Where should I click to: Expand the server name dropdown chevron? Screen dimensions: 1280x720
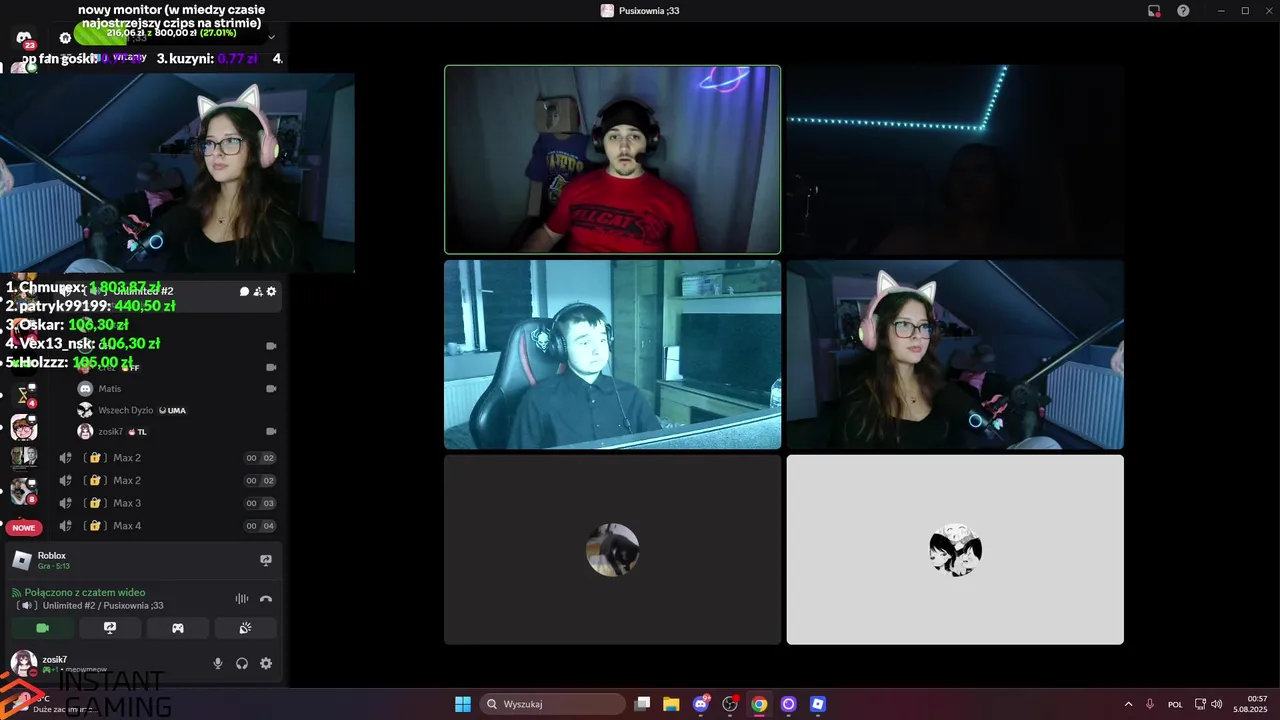point(271,38)
